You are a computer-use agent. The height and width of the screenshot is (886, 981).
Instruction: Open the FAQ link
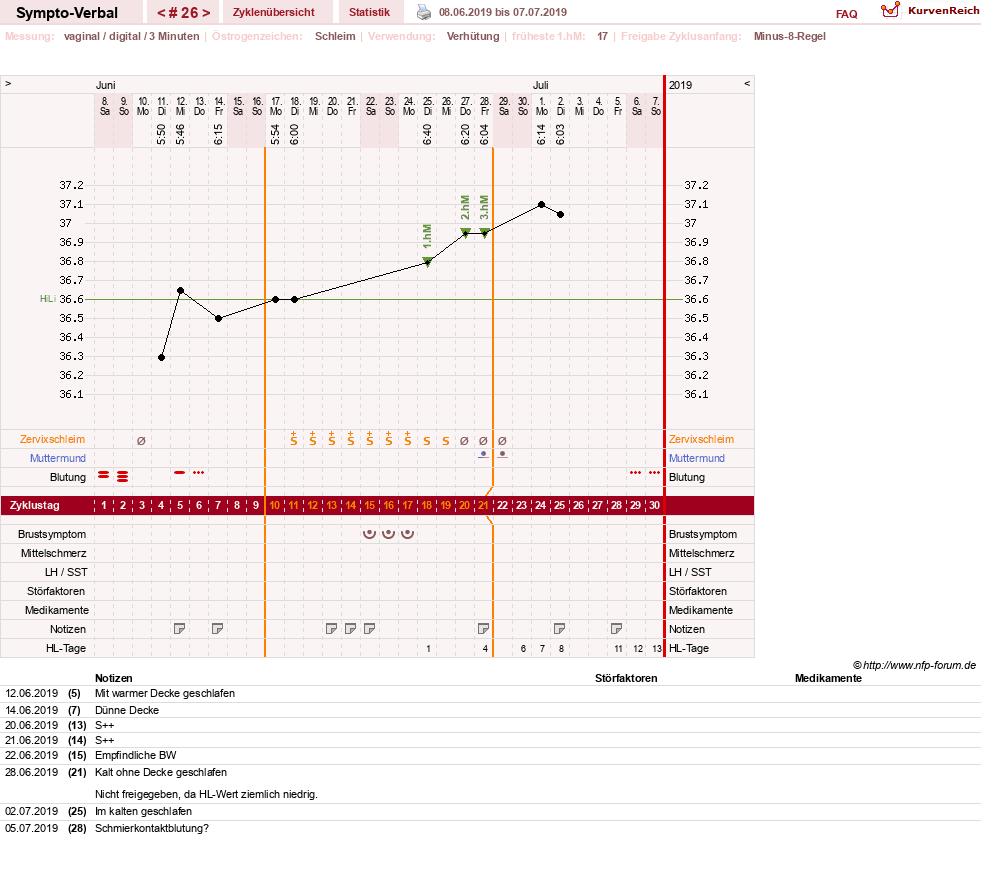(x=846, y=14)
